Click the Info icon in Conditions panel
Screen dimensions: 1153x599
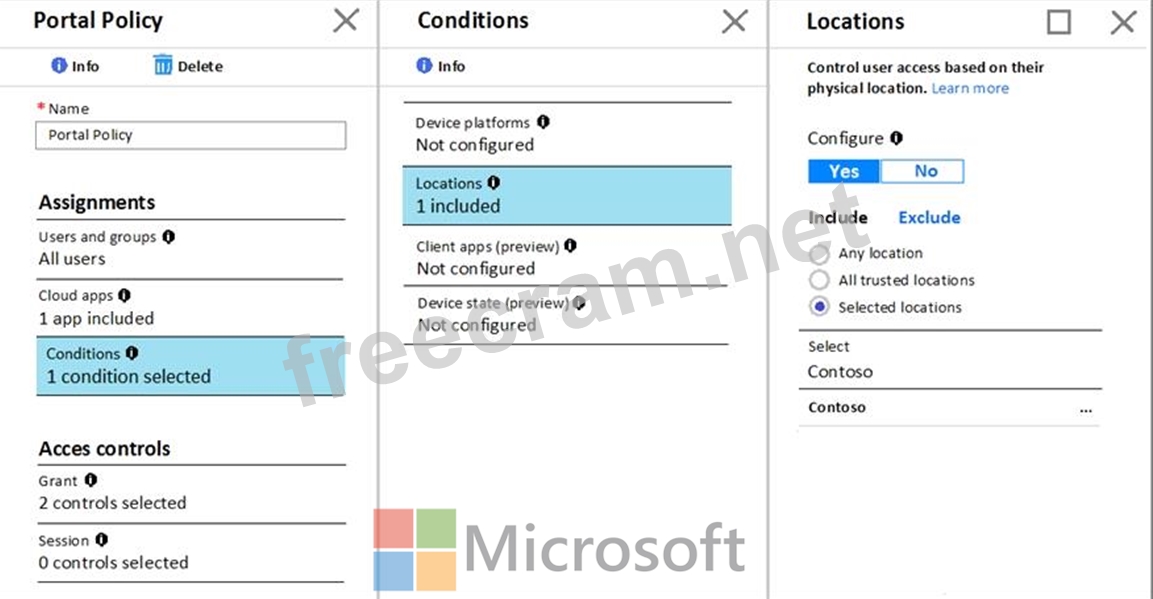pyautogui.click(x=425, y=66)
